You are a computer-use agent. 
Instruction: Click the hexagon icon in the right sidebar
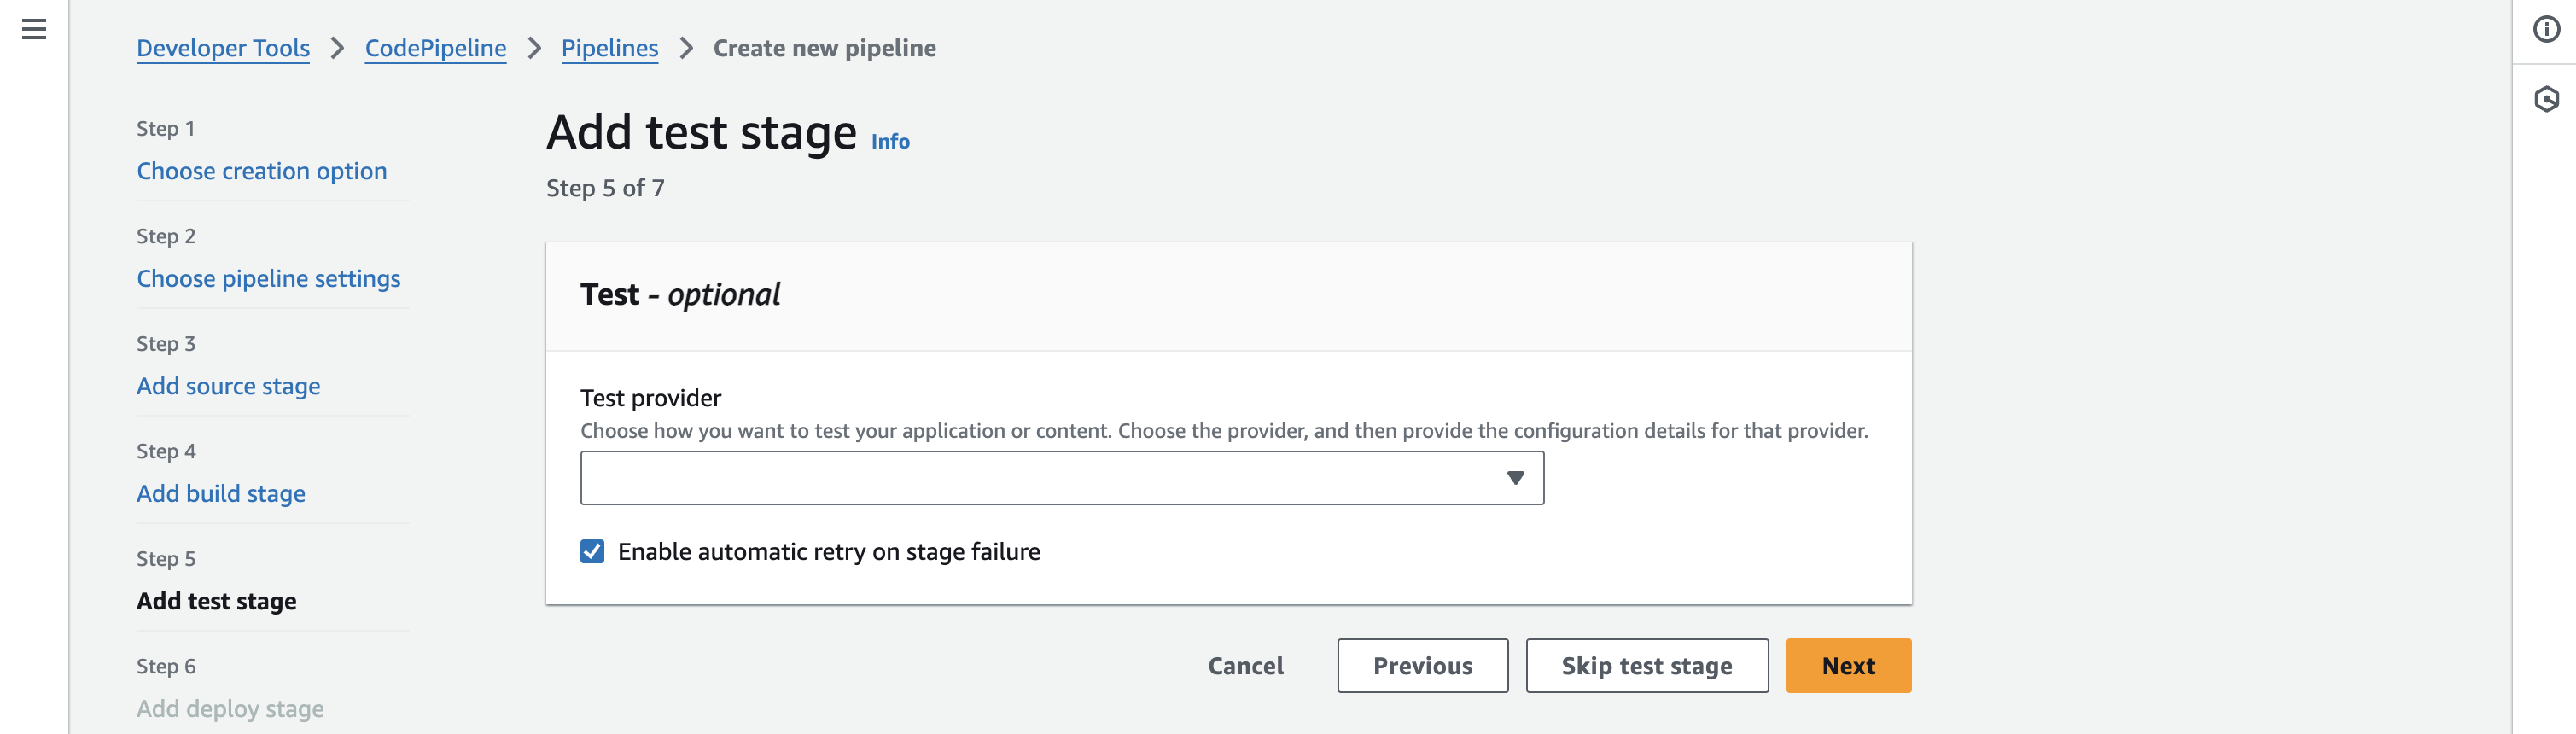click(2545, 99)
